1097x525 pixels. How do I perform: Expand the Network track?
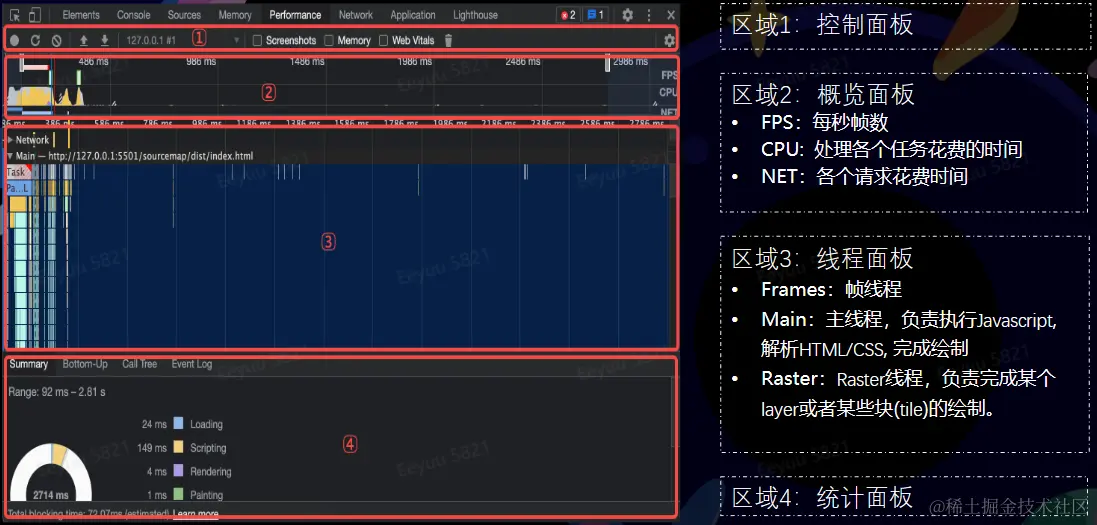click(x=10, y=140)
